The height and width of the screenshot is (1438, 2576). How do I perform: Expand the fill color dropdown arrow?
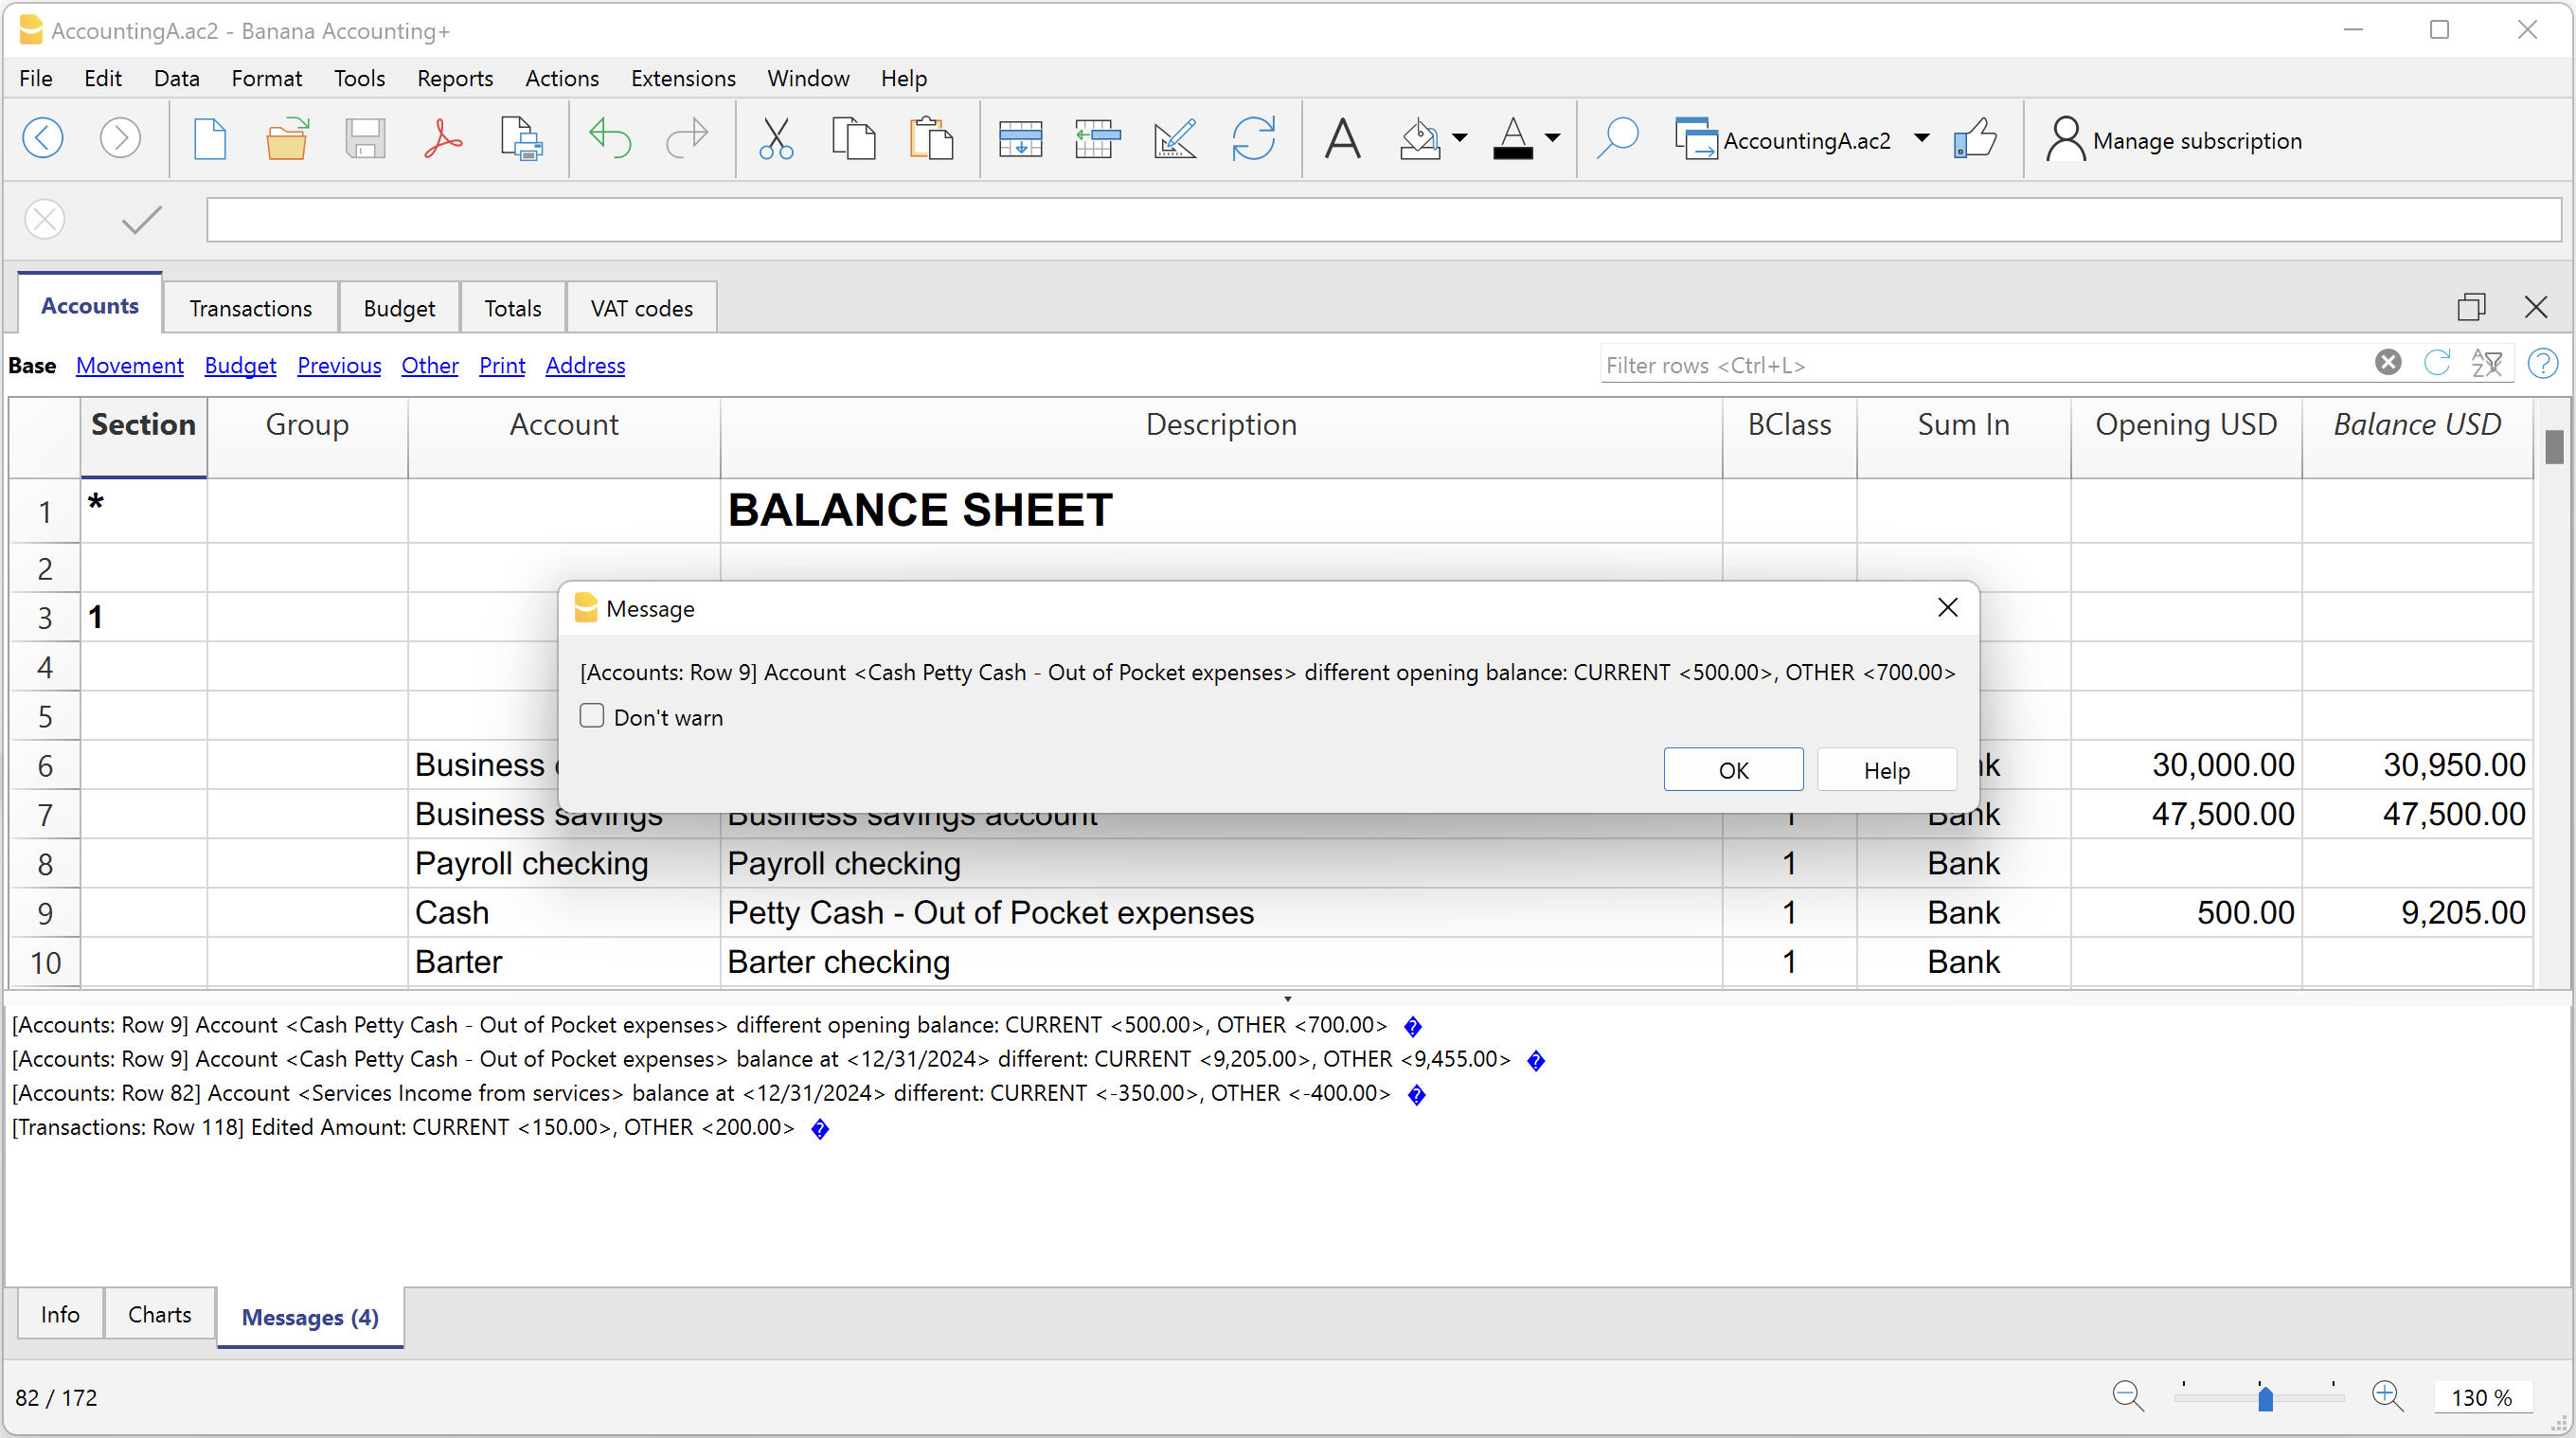point(1460,139)
